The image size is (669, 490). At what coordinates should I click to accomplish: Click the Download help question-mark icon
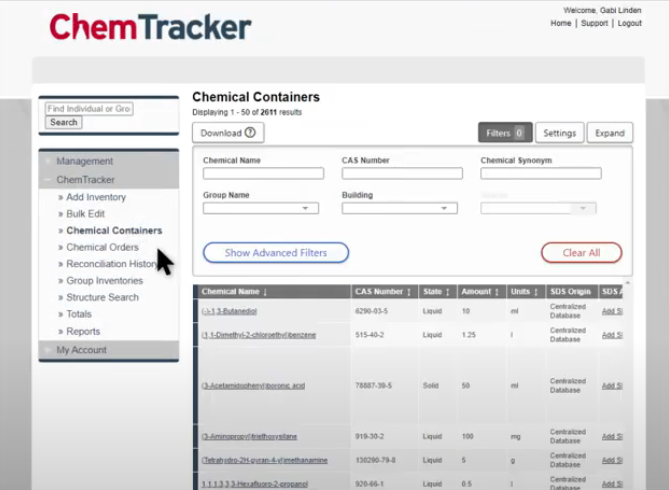click(250, 132)
